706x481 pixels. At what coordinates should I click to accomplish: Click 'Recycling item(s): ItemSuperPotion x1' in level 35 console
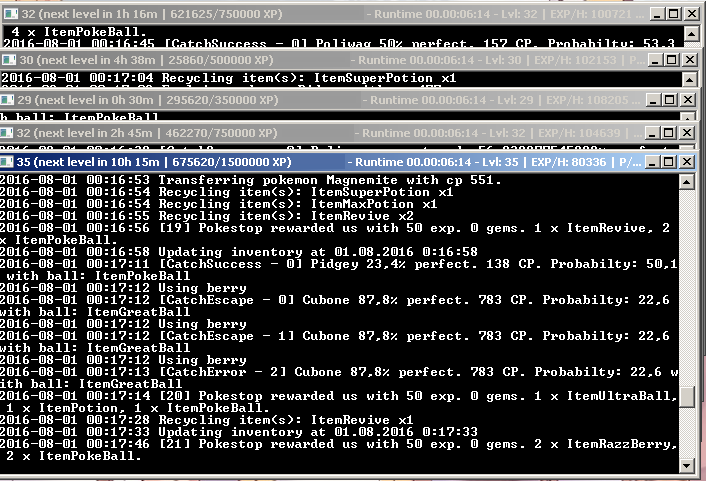[226, 192]
